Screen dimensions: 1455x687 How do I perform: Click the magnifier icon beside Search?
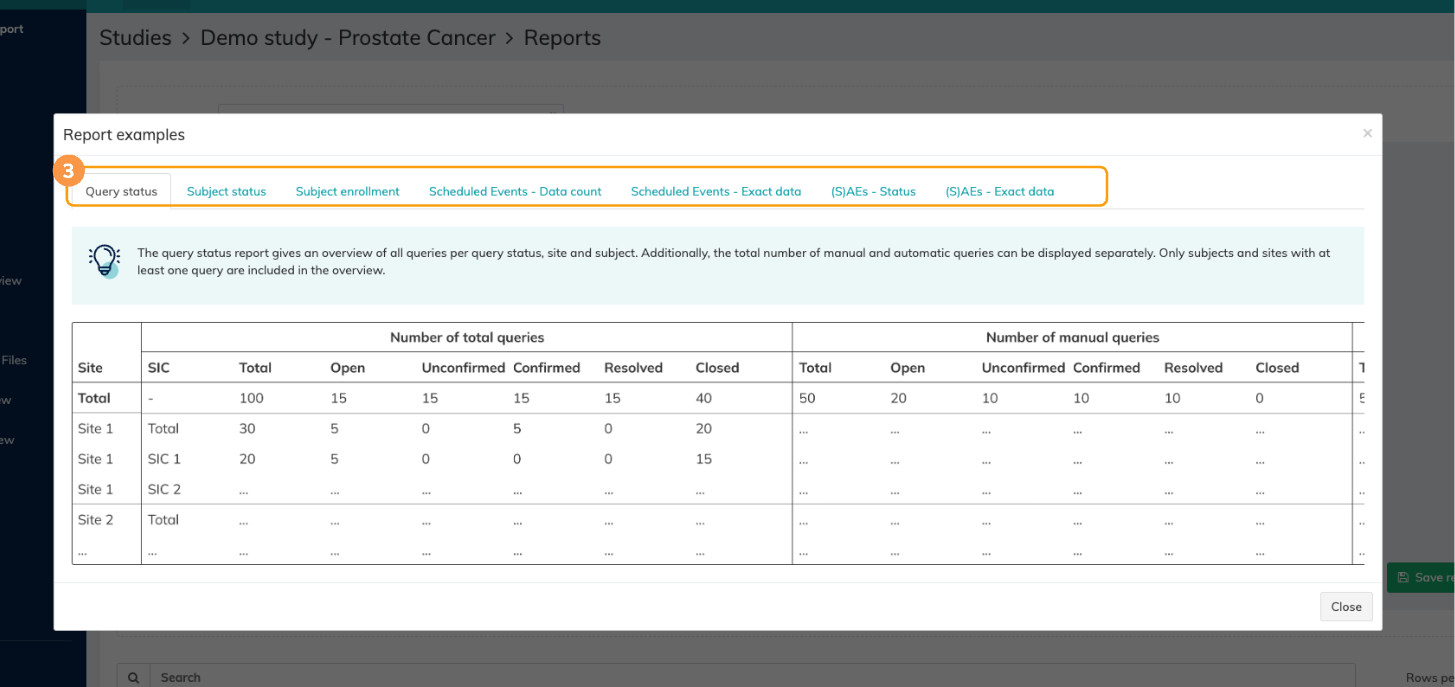133,677
